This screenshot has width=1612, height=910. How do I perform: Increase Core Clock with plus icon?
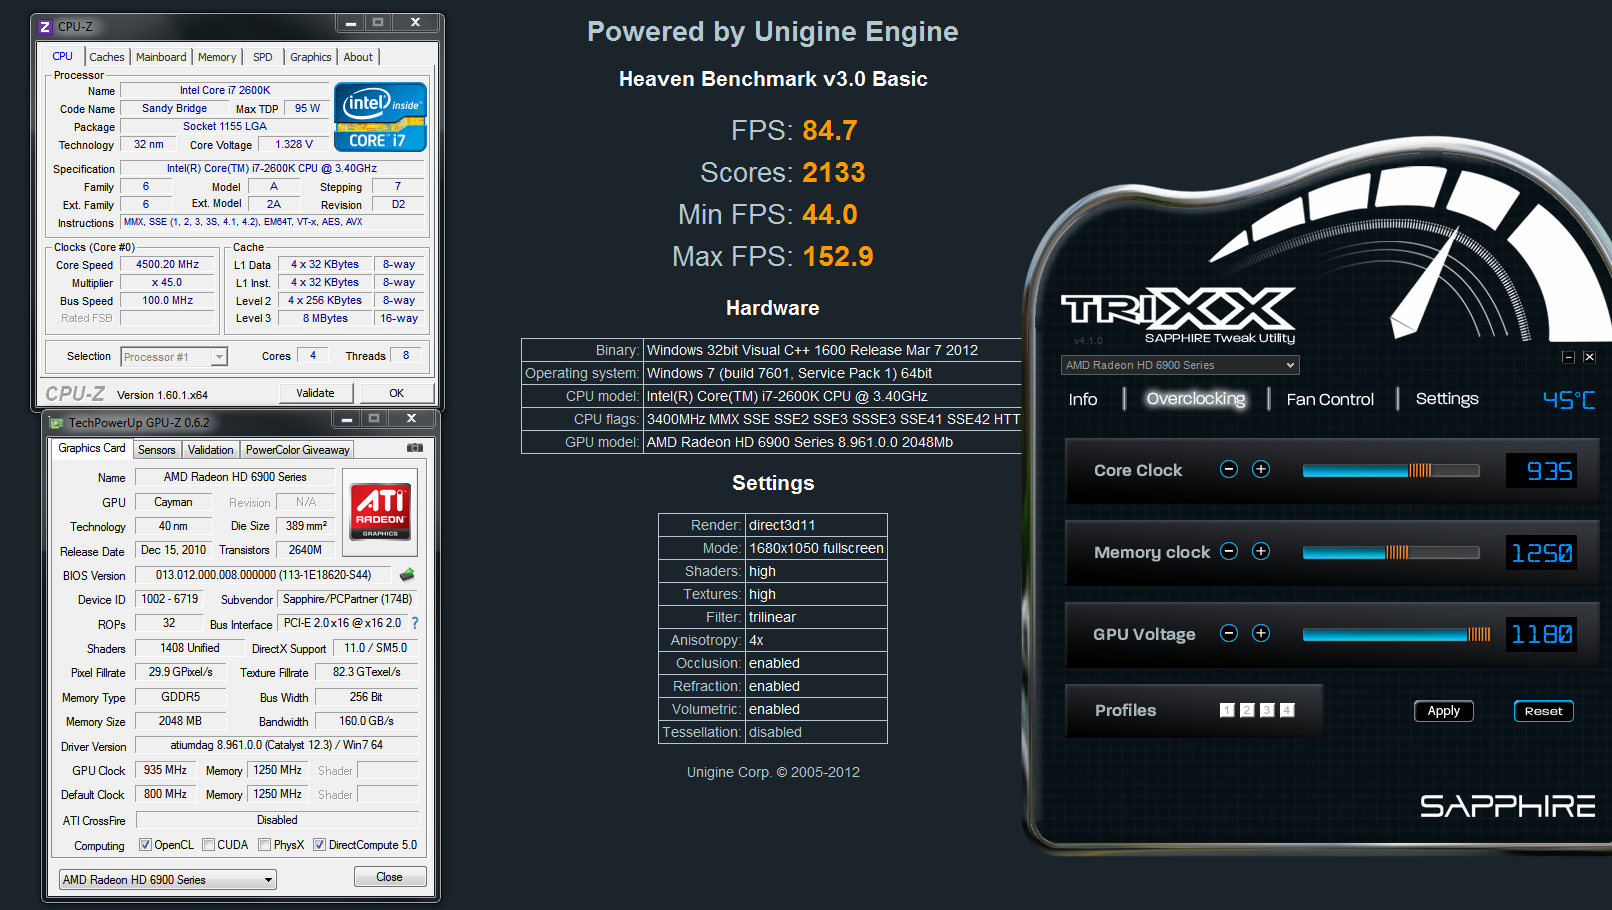point(1261,469)
